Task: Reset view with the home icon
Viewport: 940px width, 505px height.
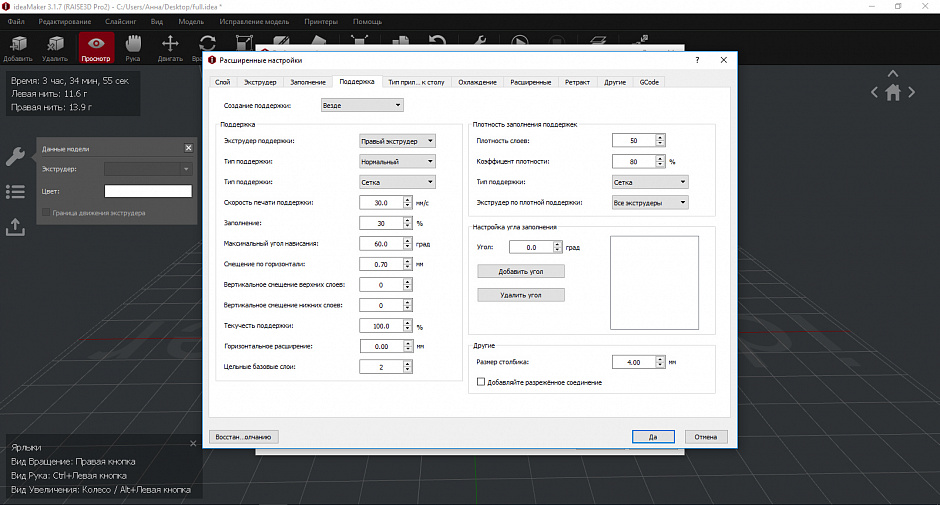Action: pyautogui.click(x=893, y=93)
